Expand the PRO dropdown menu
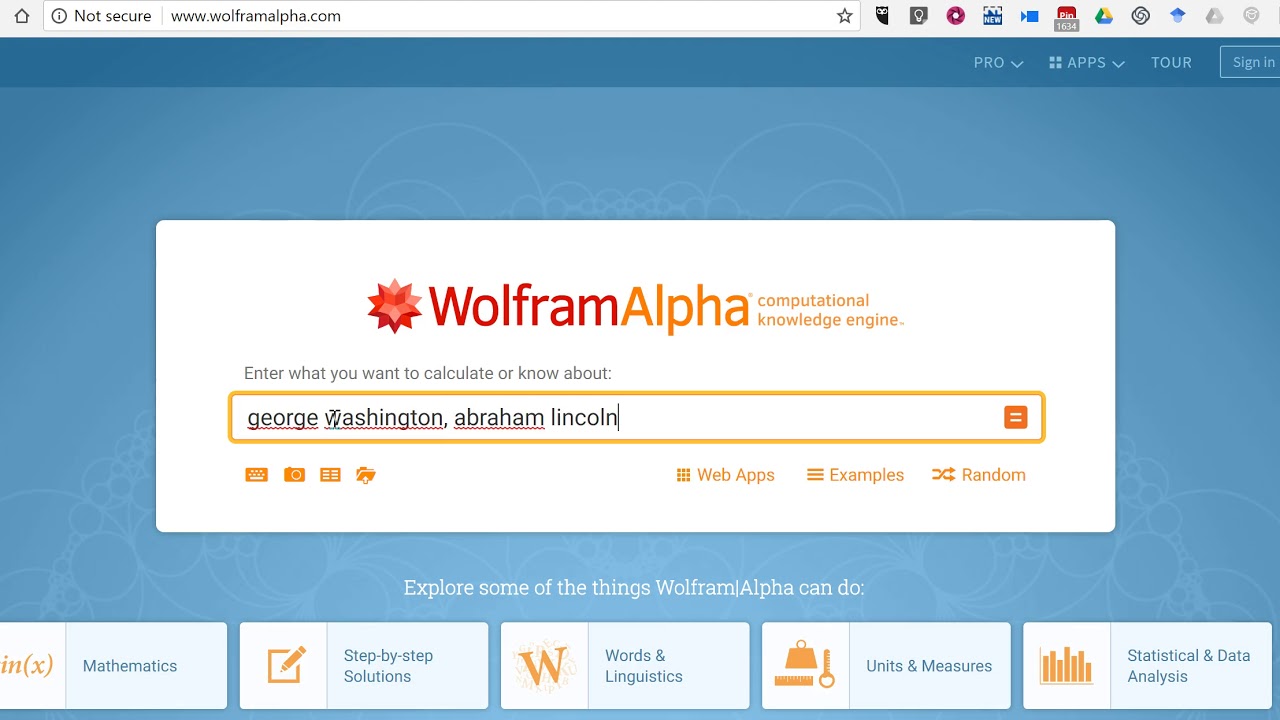1280x720 pixels. (x=998, y=62)
